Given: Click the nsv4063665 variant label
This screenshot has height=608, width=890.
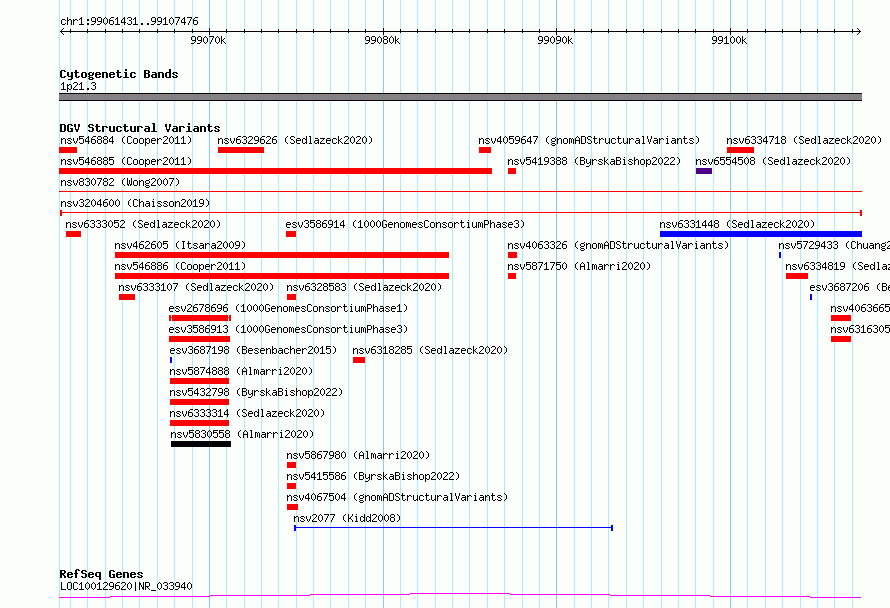Looking at the screenshot, I should tap(860, 308).
